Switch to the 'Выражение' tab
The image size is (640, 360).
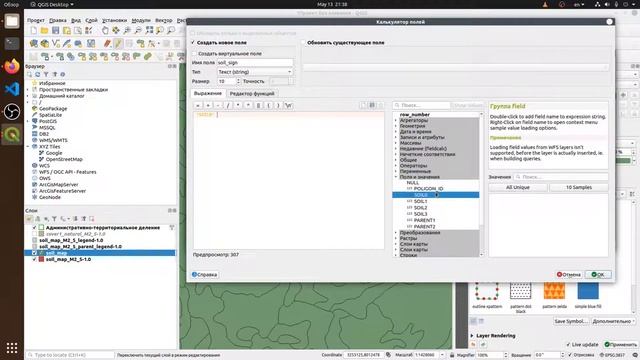point(207,93)
